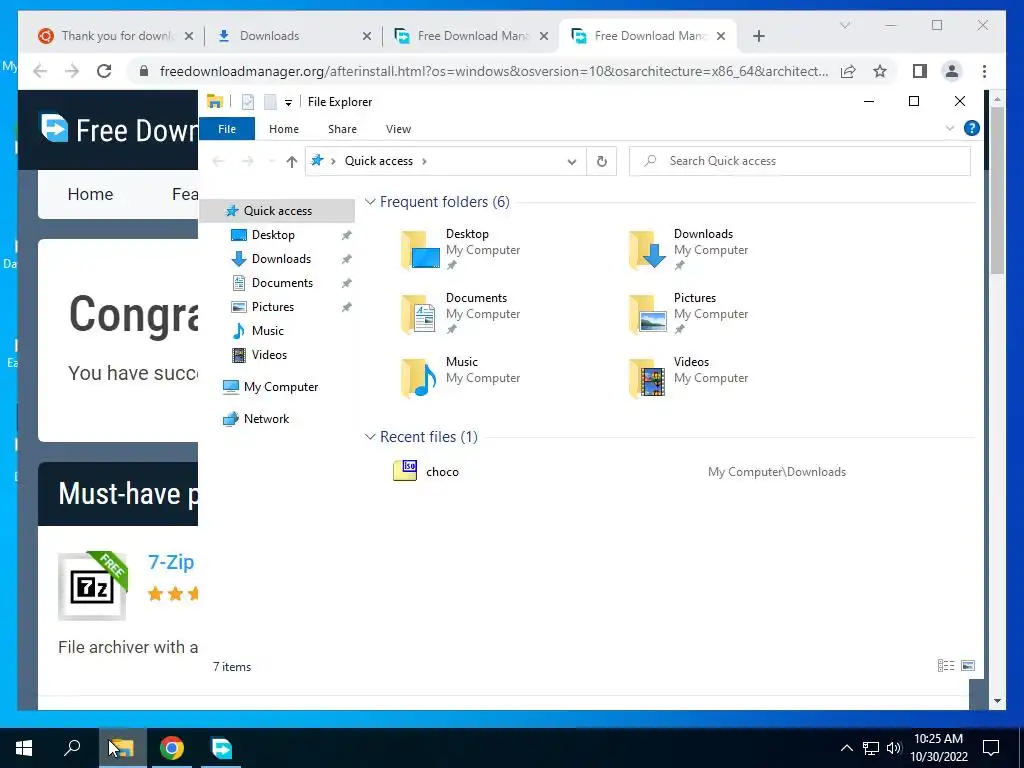The height and width of the screenshot is (768, 1024).
Task: Select Network in the navigation pane
Action: tap(266, 419)
